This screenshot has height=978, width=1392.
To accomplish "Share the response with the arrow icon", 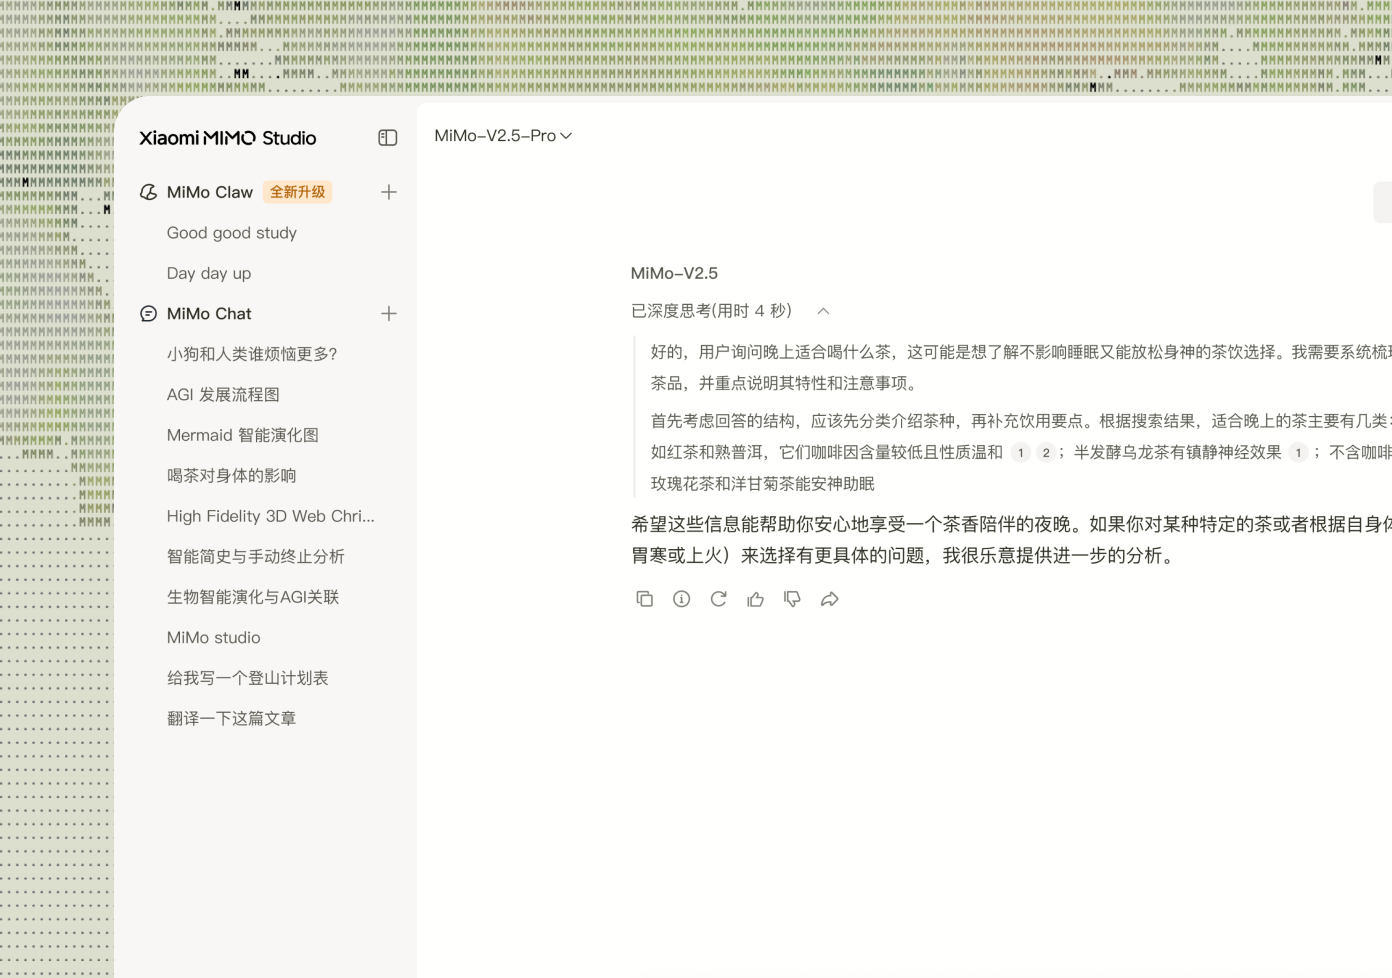I will (829, 599).
